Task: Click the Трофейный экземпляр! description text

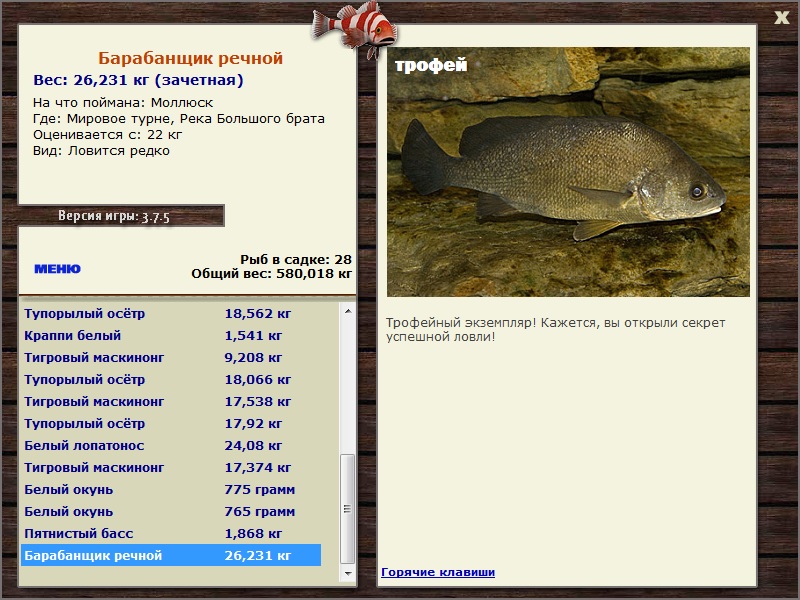Action: coord(555,330)
